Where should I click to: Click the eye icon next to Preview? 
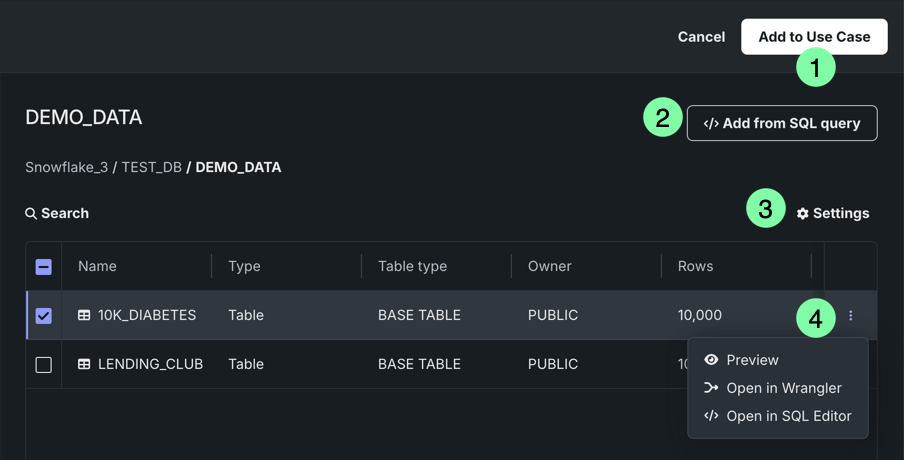[711, 360]
